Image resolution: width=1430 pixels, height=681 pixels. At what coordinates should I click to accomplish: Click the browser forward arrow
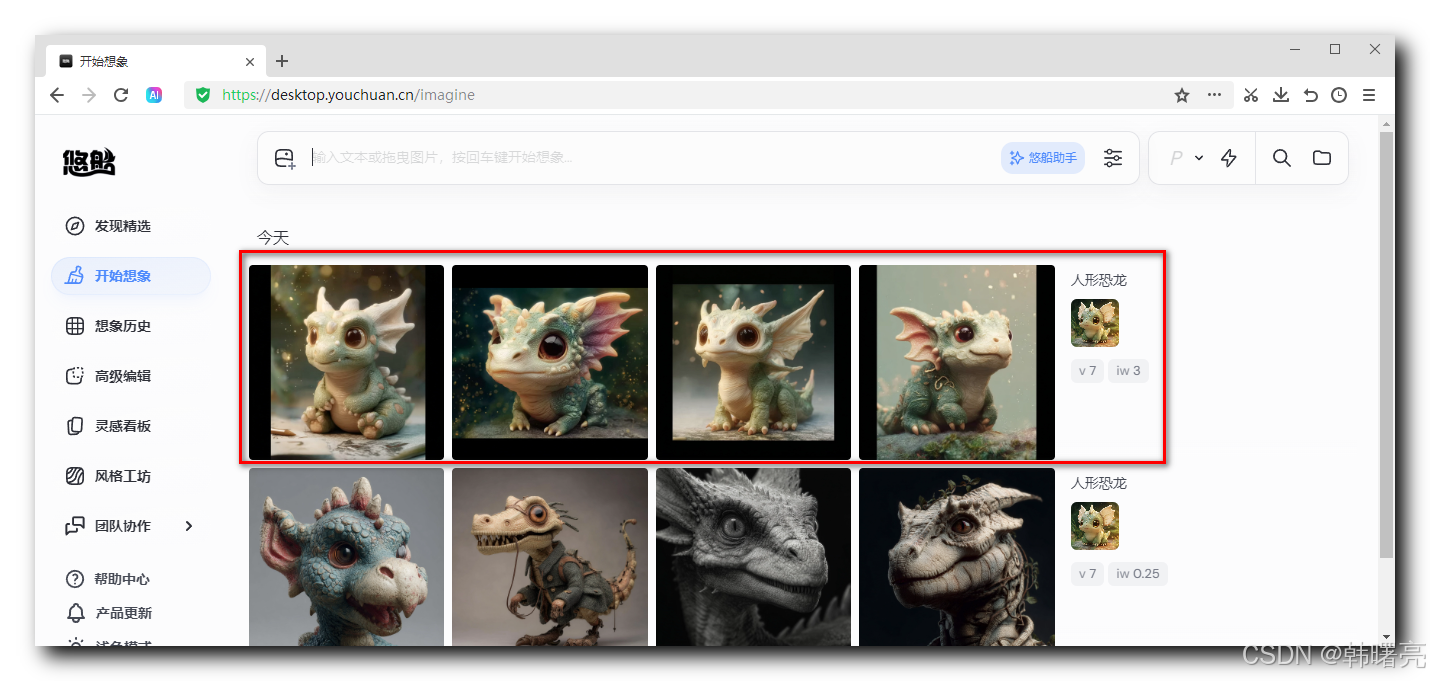89,95
